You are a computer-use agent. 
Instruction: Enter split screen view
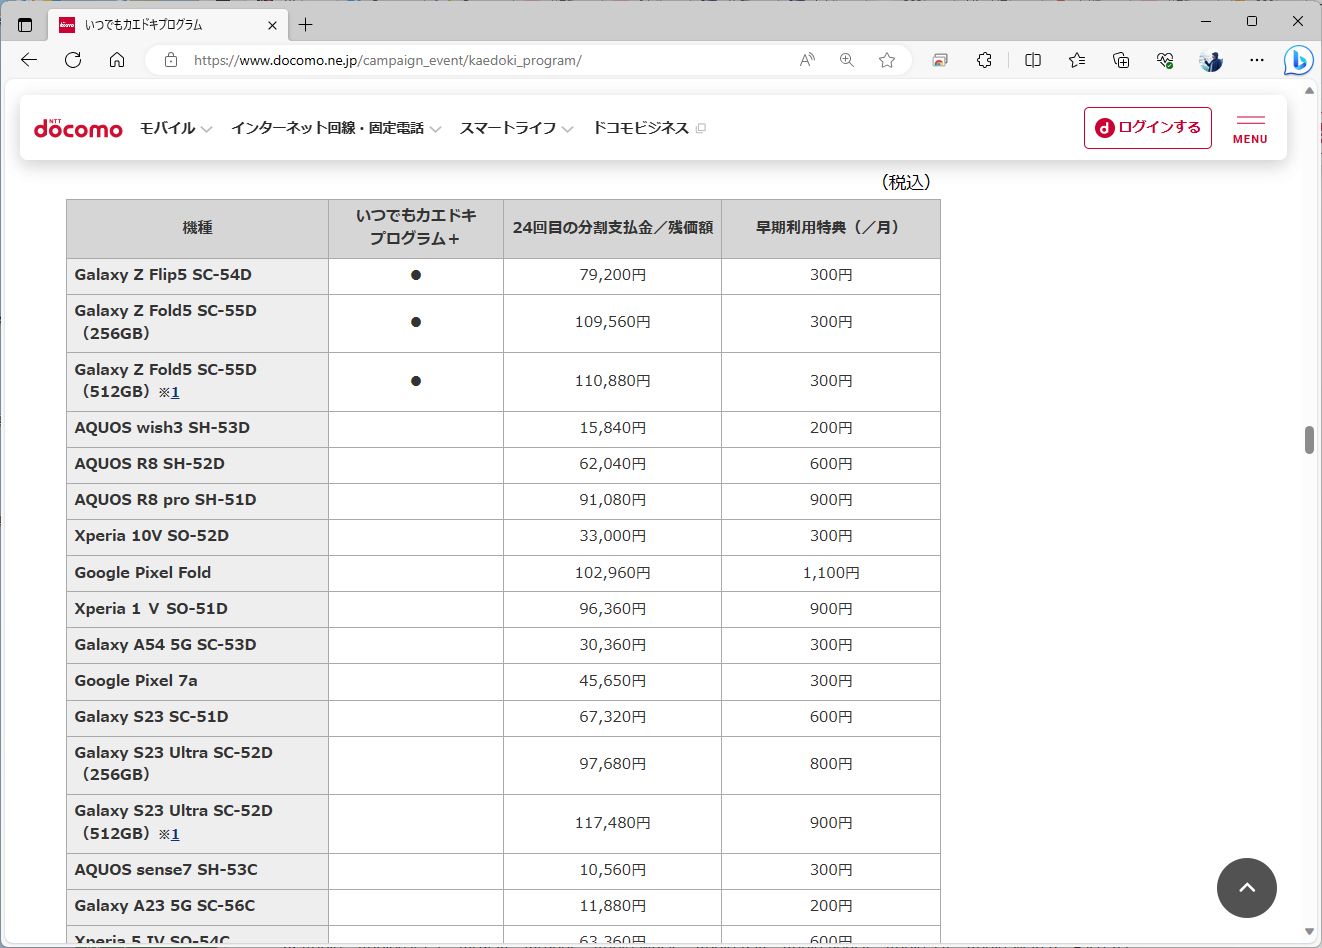1032,61
